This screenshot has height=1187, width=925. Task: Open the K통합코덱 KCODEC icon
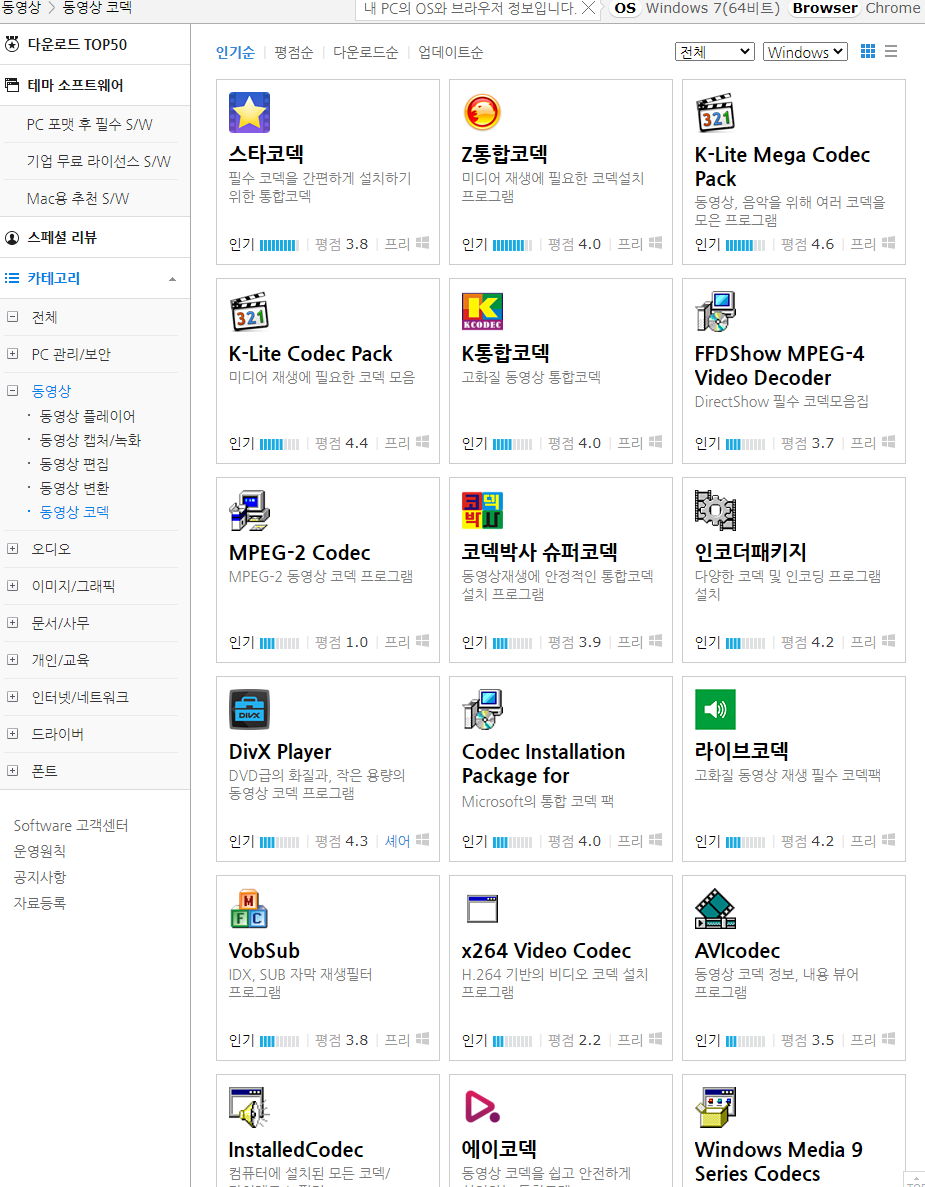[x=482, y=311]
